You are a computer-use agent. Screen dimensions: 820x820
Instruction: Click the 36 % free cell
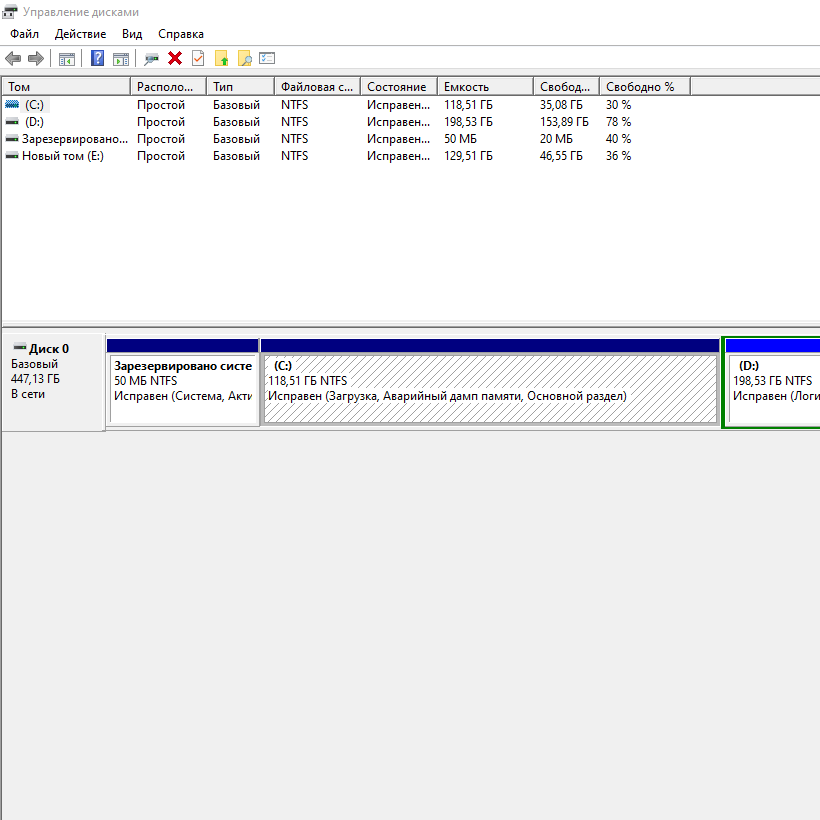(x=619, y=156)
